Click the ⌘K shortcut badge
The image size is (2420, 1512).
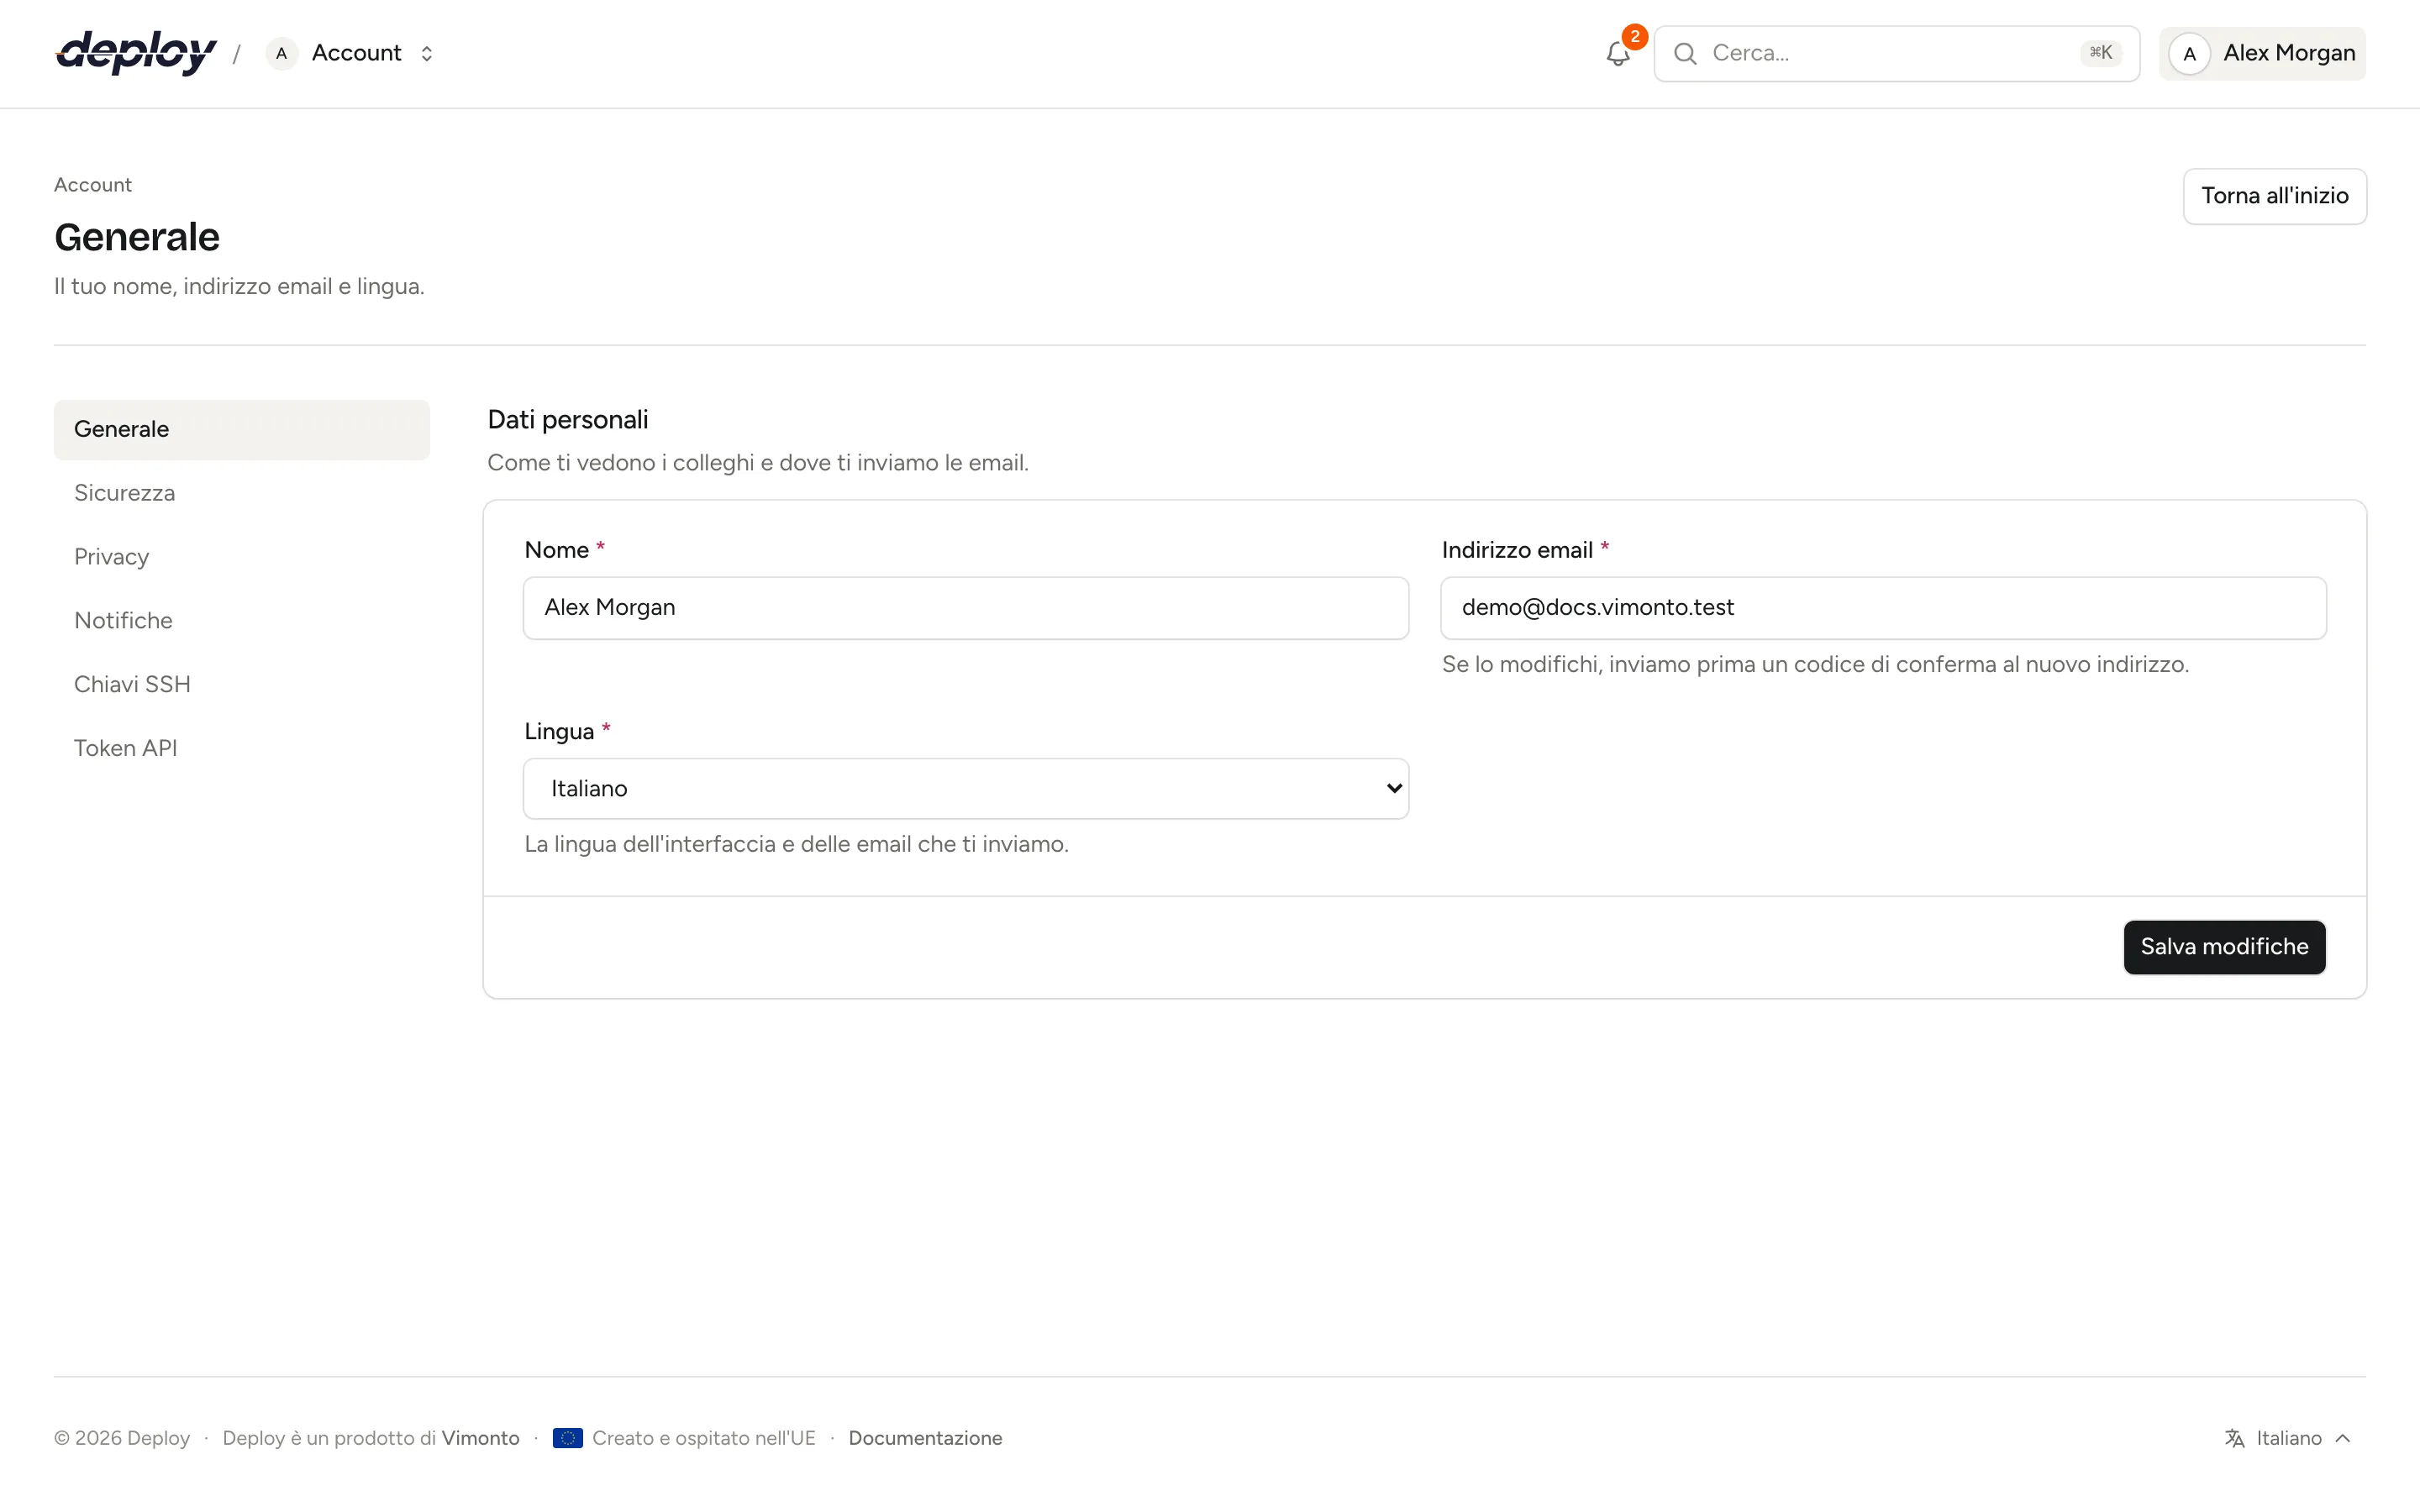[2101, 53]
